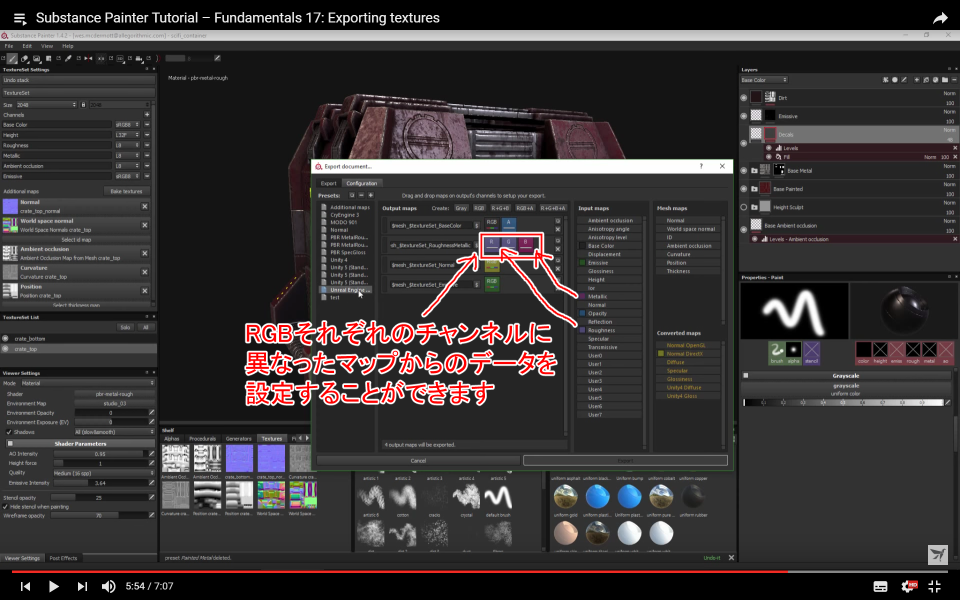Open the Textures tab in the Shelf
This screenshot has height=600, width=960.
click(x=272, y=438)
